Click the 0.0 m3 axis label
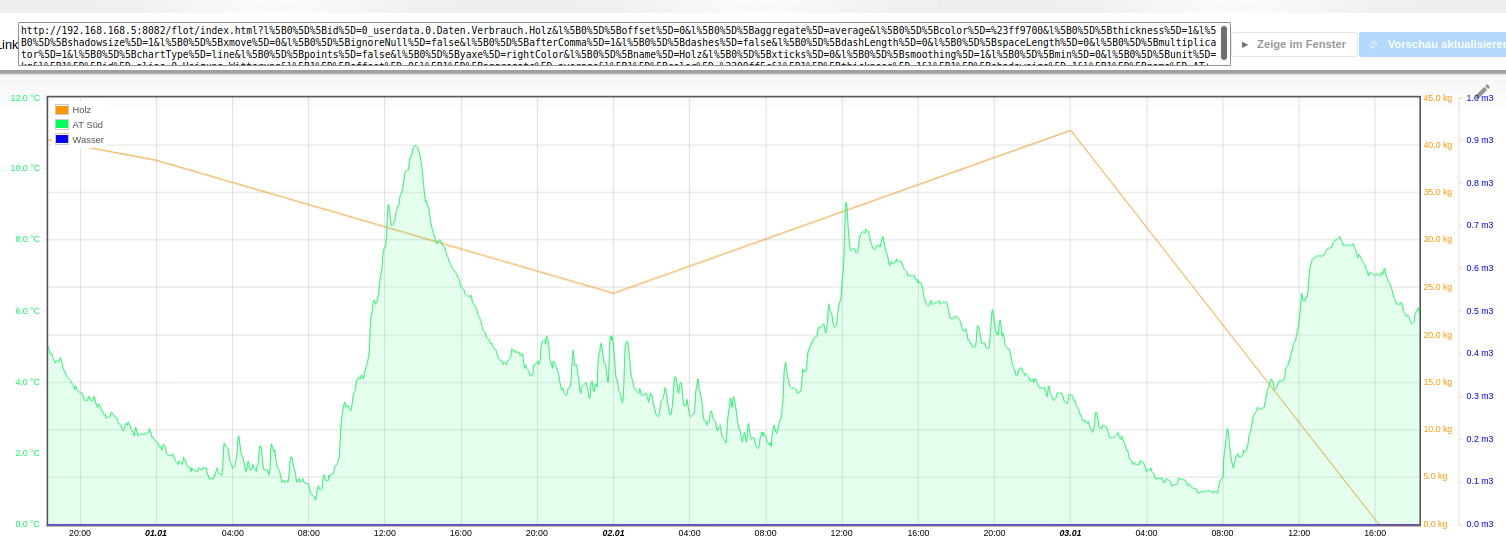The image size is (1506, 548). click(1480, 524)
